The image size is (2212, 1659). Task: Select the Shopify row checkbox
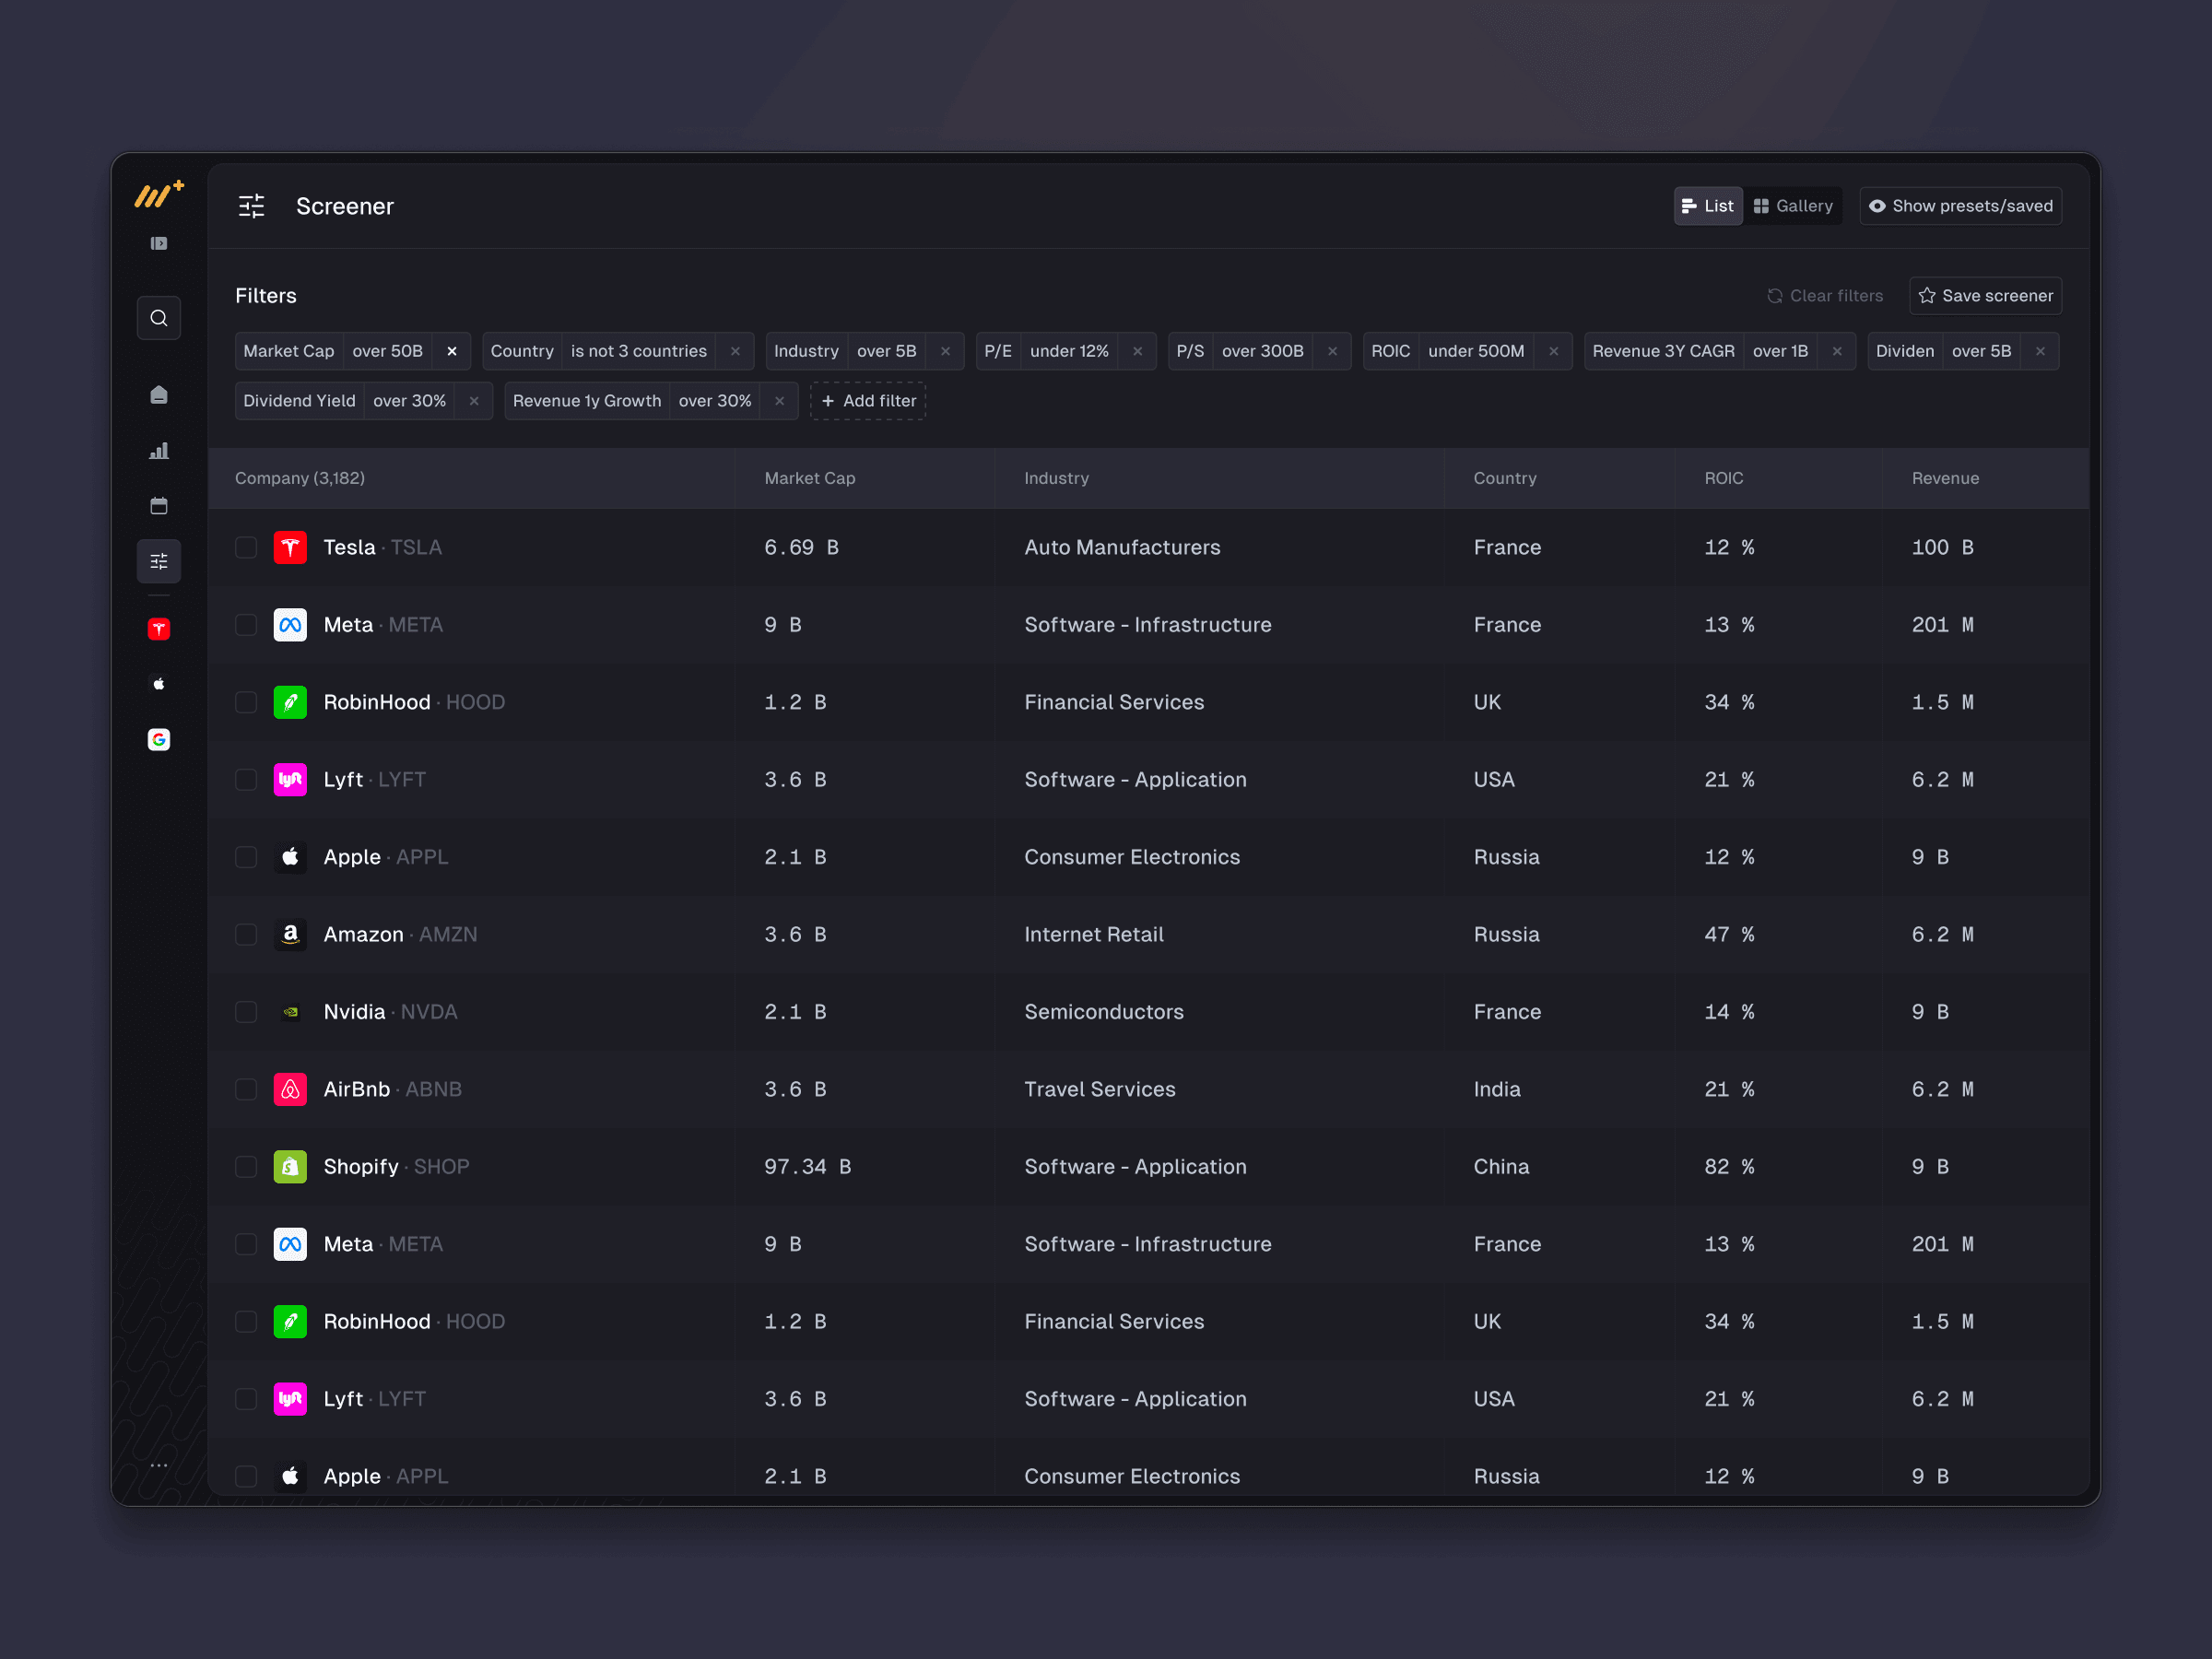point(246,1167)
